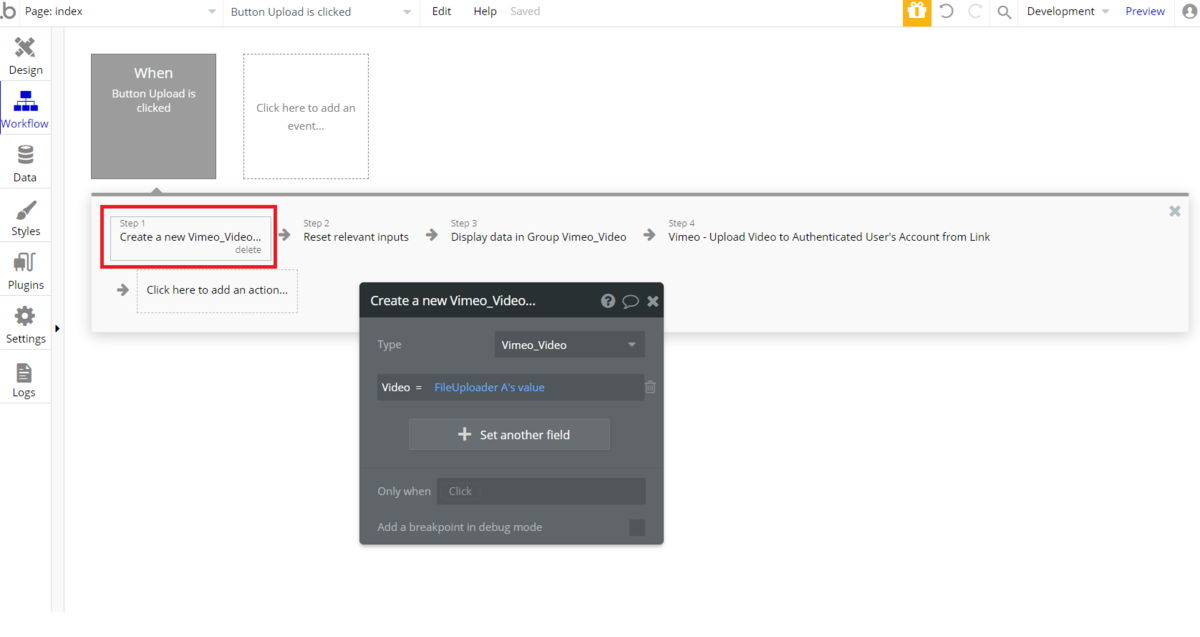Select Step 4 Vimeo Upload Video action
The image size is (1200, 637).
click(829, 231)
